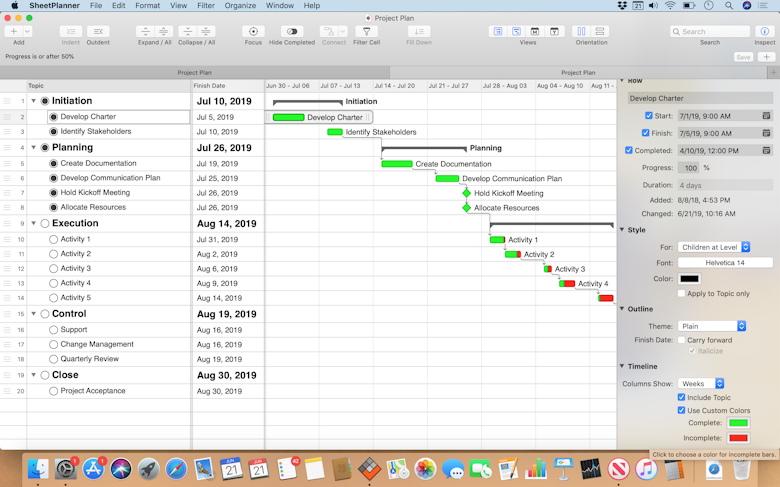Open the Format menu
Screen dimensions: 780x487
tap(148, 5)
